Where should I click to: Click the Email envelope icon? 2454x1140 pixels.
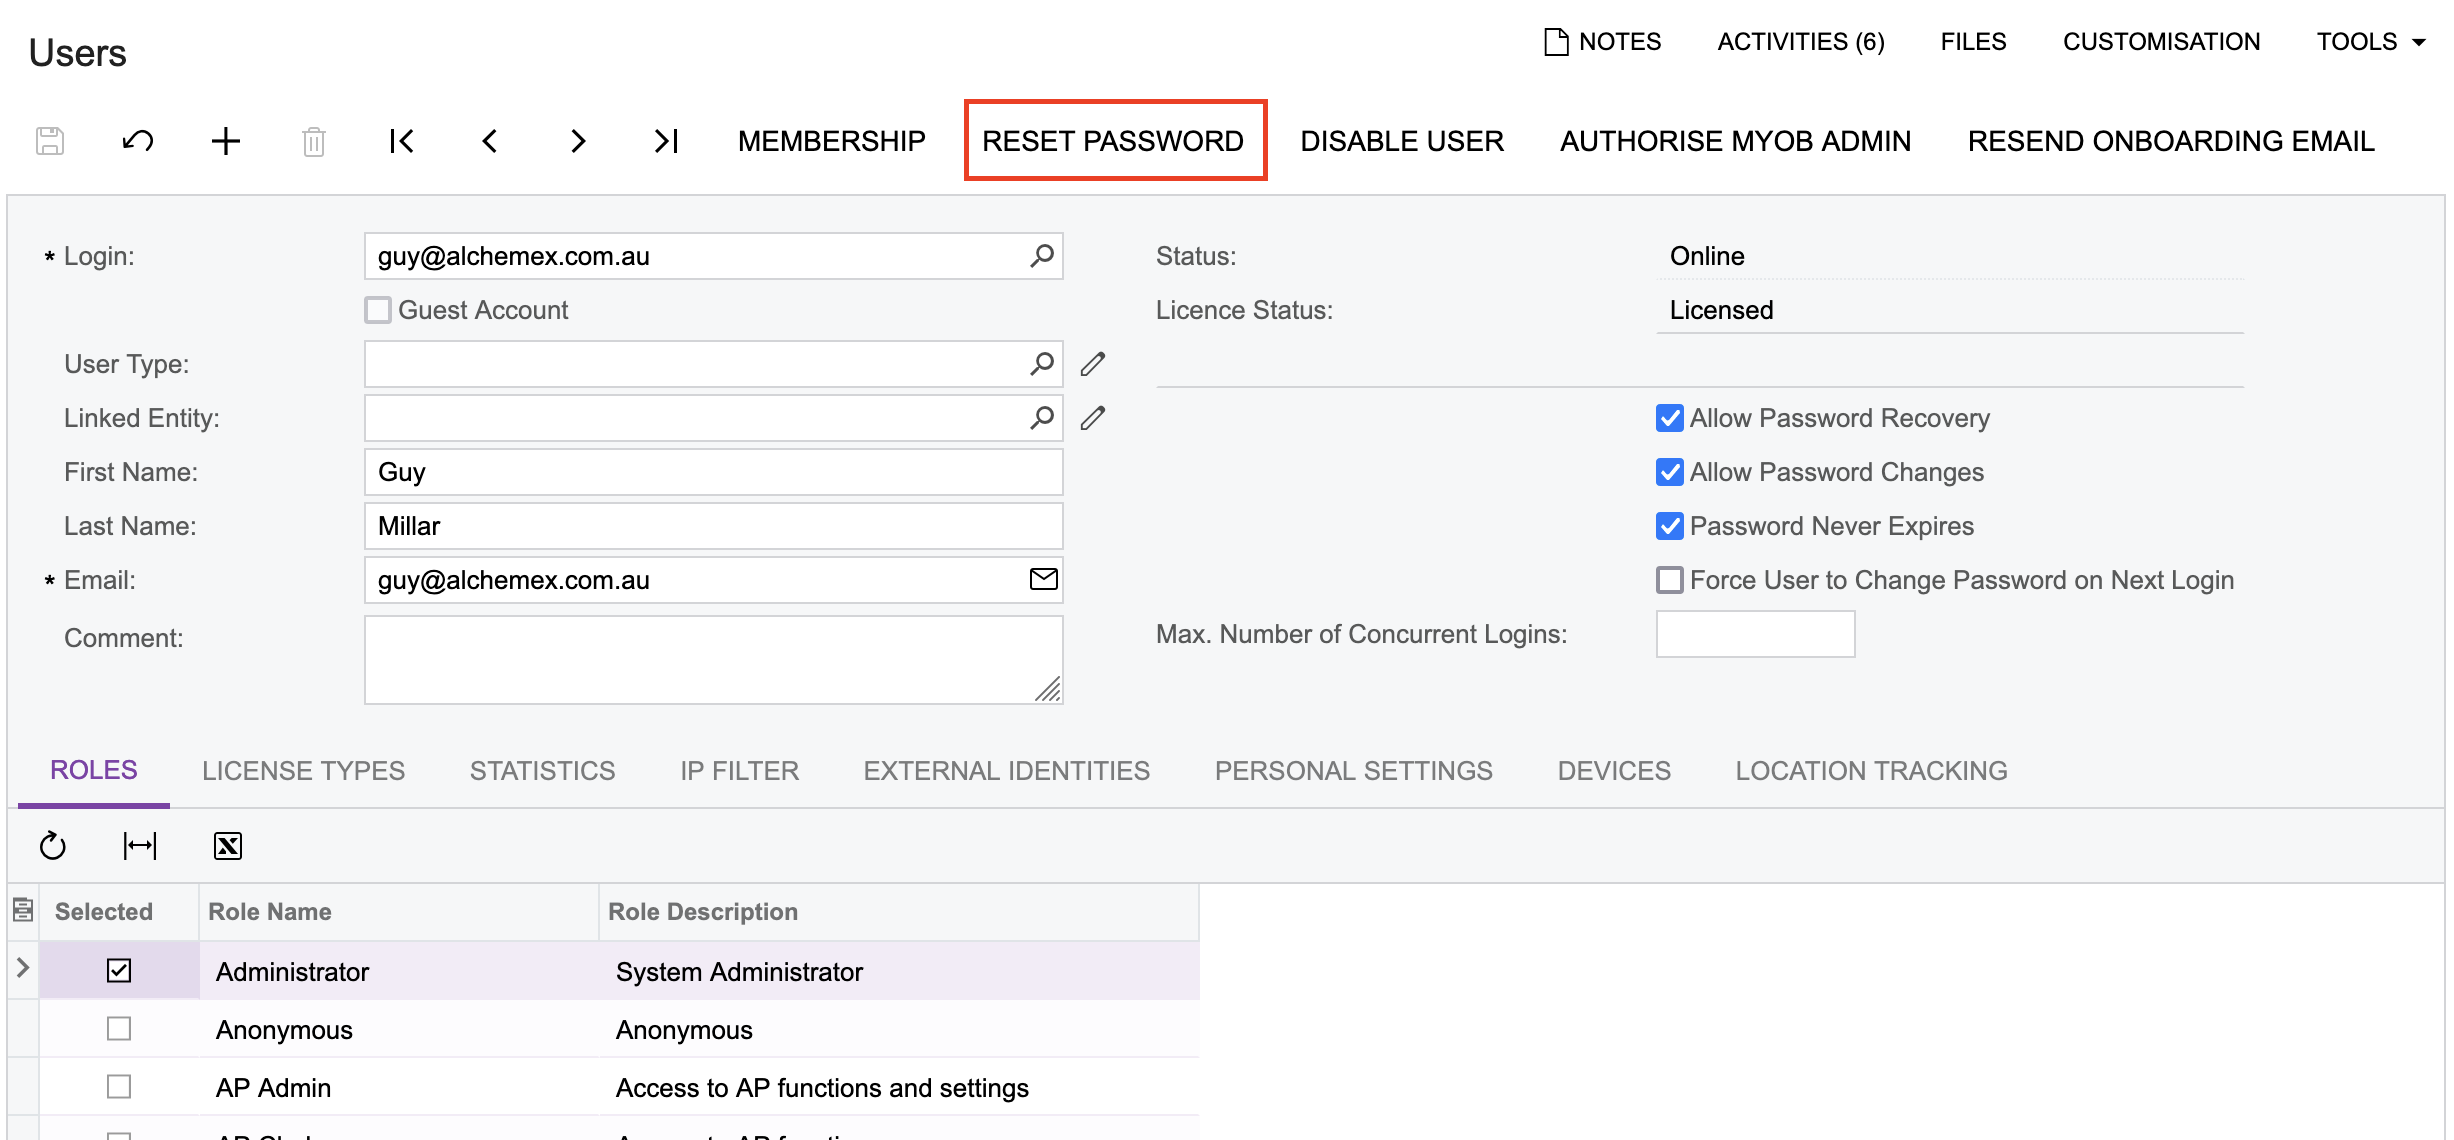1043,579
